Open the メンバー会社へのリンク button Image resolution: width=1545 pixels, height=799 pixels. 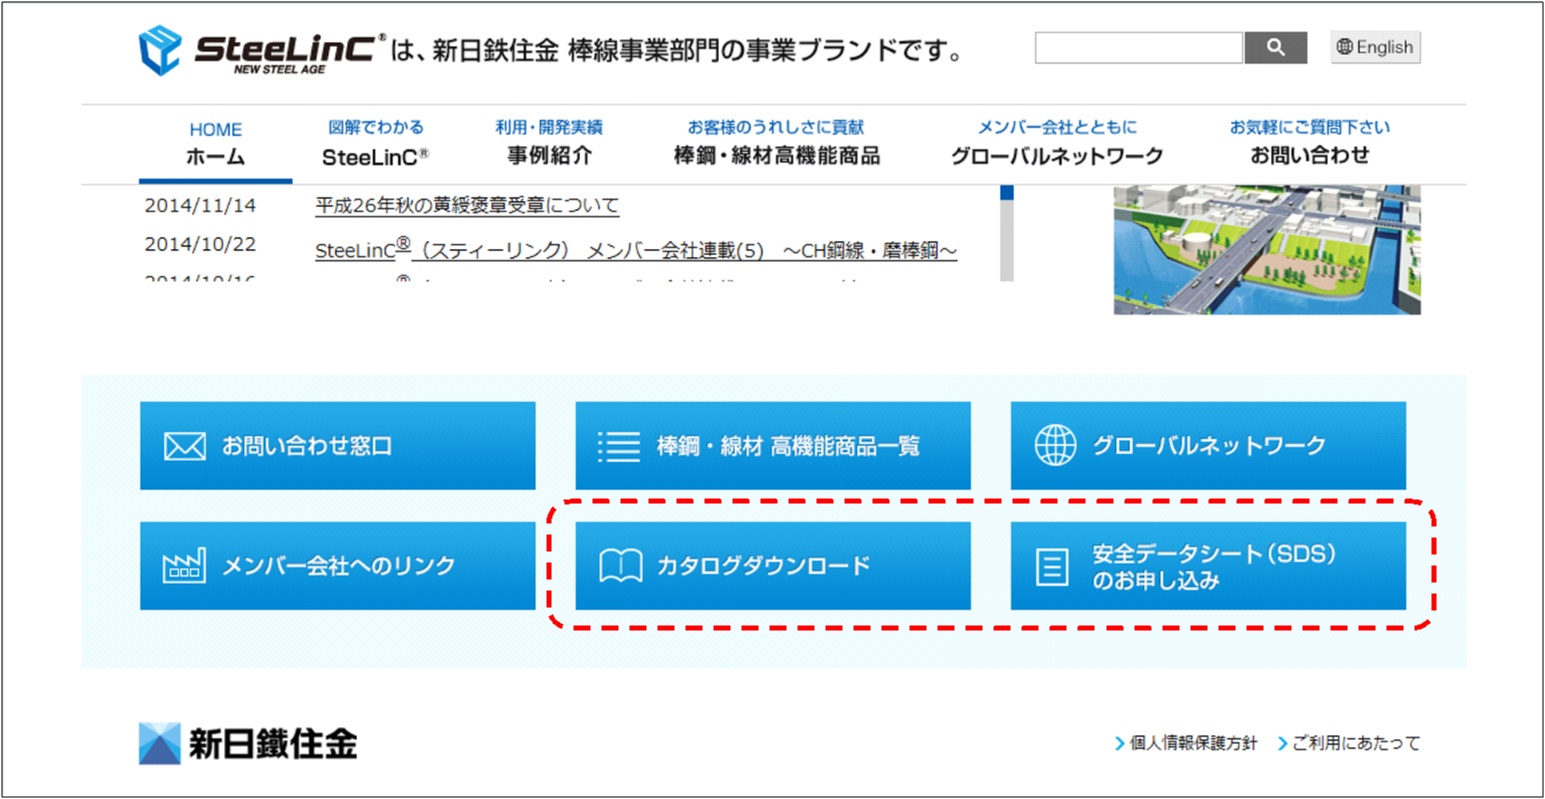(x=338, y=566)
